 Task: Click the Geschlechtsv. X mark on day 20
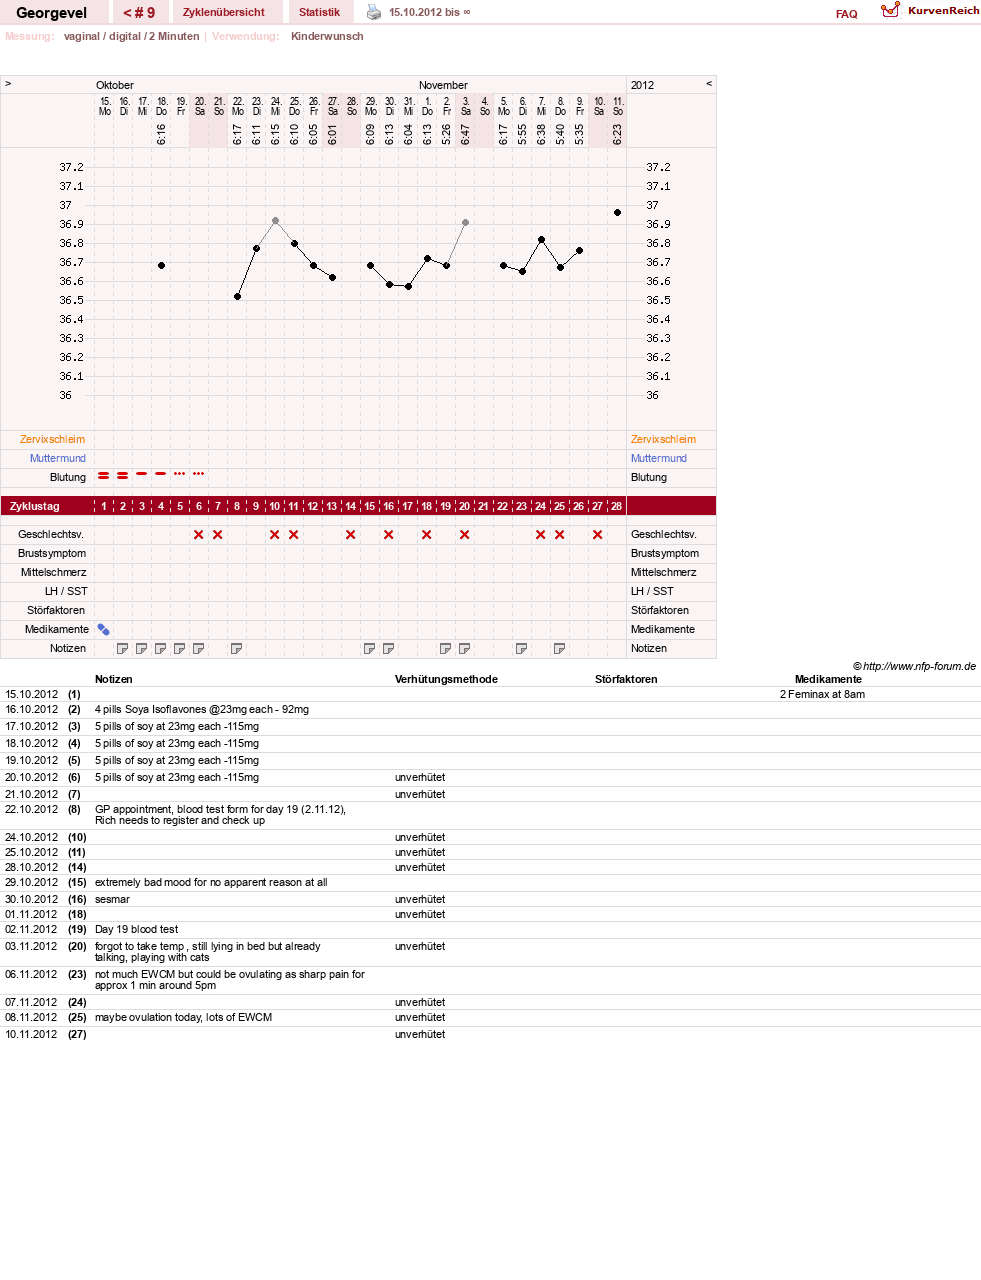point(464,534)
